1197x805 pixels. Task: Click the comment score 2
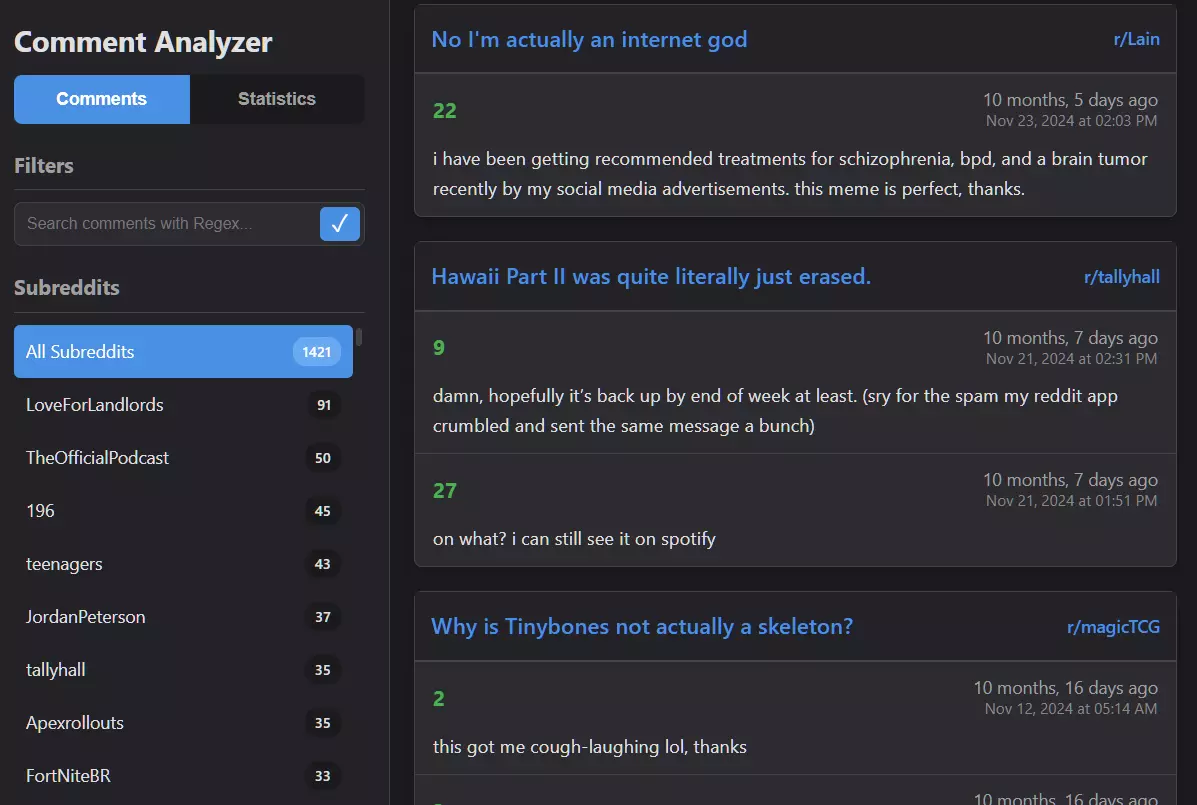(x=439, y=699)
